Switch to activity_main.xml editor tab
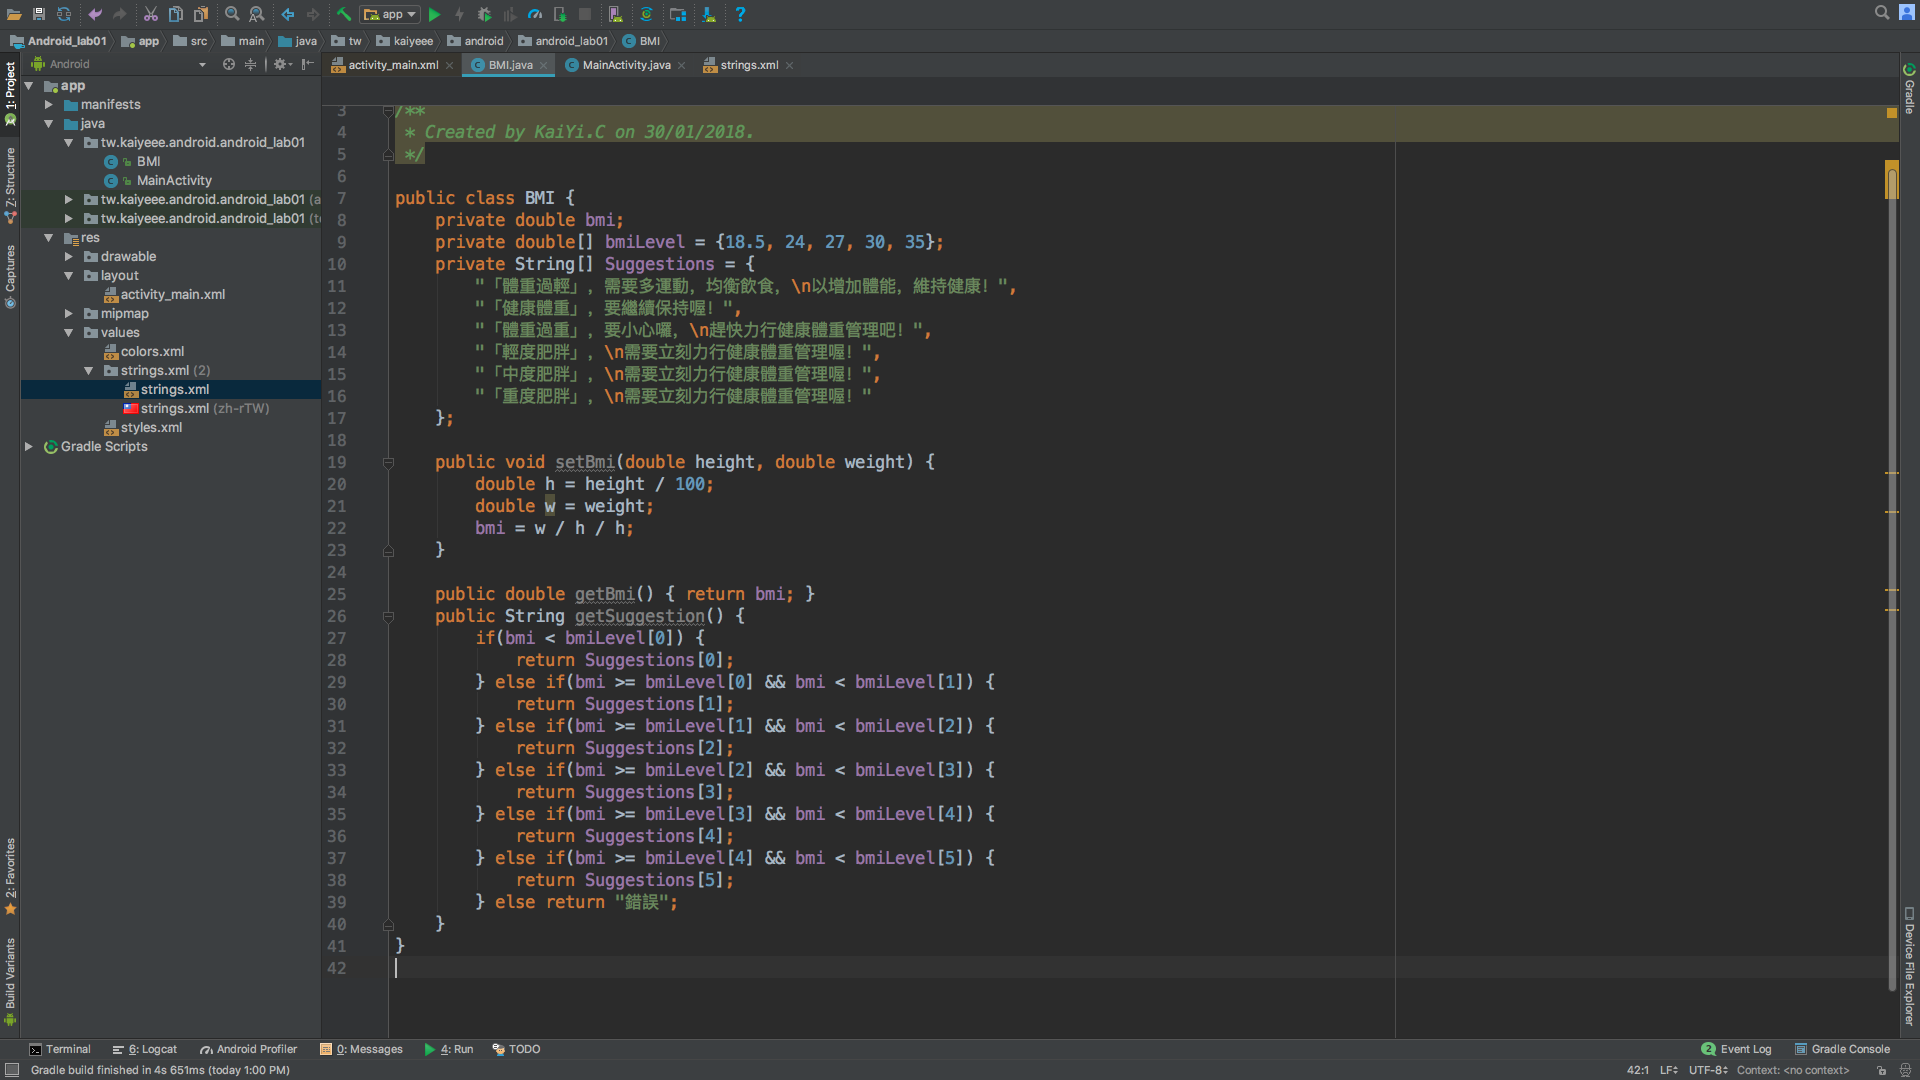The image size is (1920, 1080). click(392, 65)
